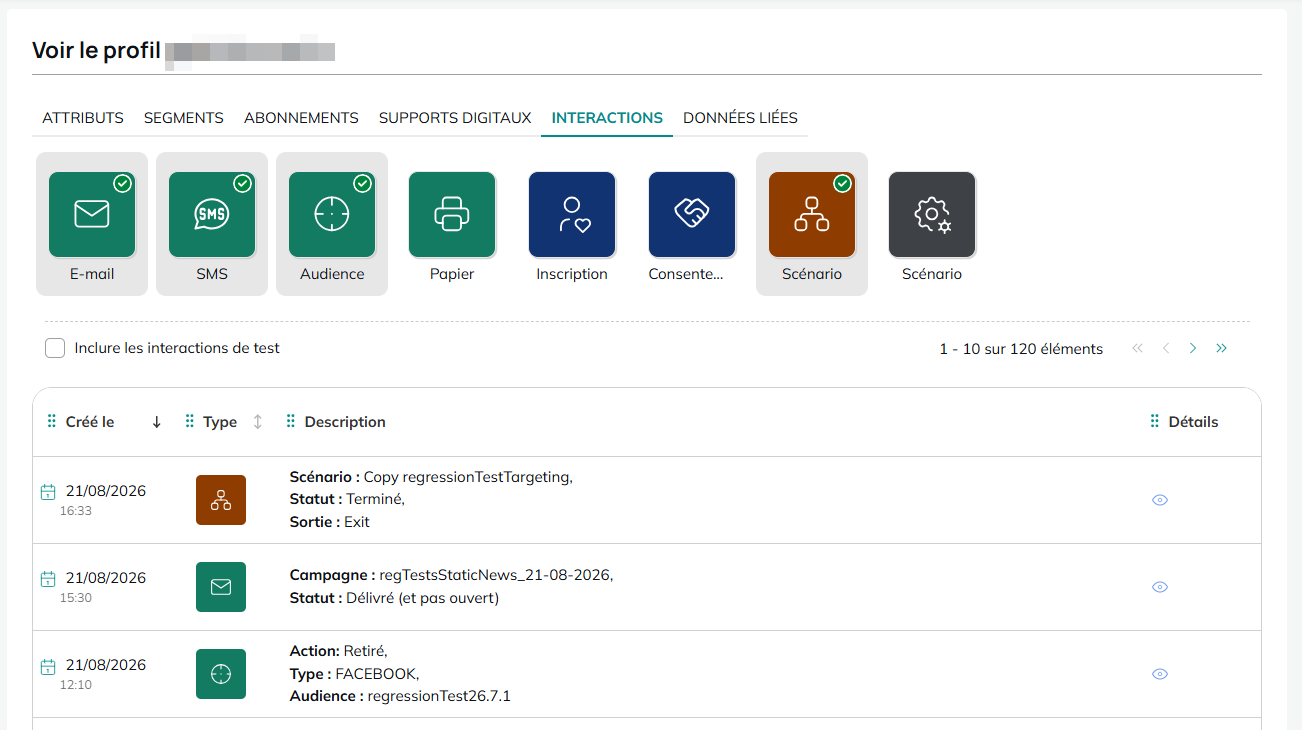Click the calendar icon beside the 16:33 entry
Viewport: 1302px width, 730px height.
coord(47,492)
